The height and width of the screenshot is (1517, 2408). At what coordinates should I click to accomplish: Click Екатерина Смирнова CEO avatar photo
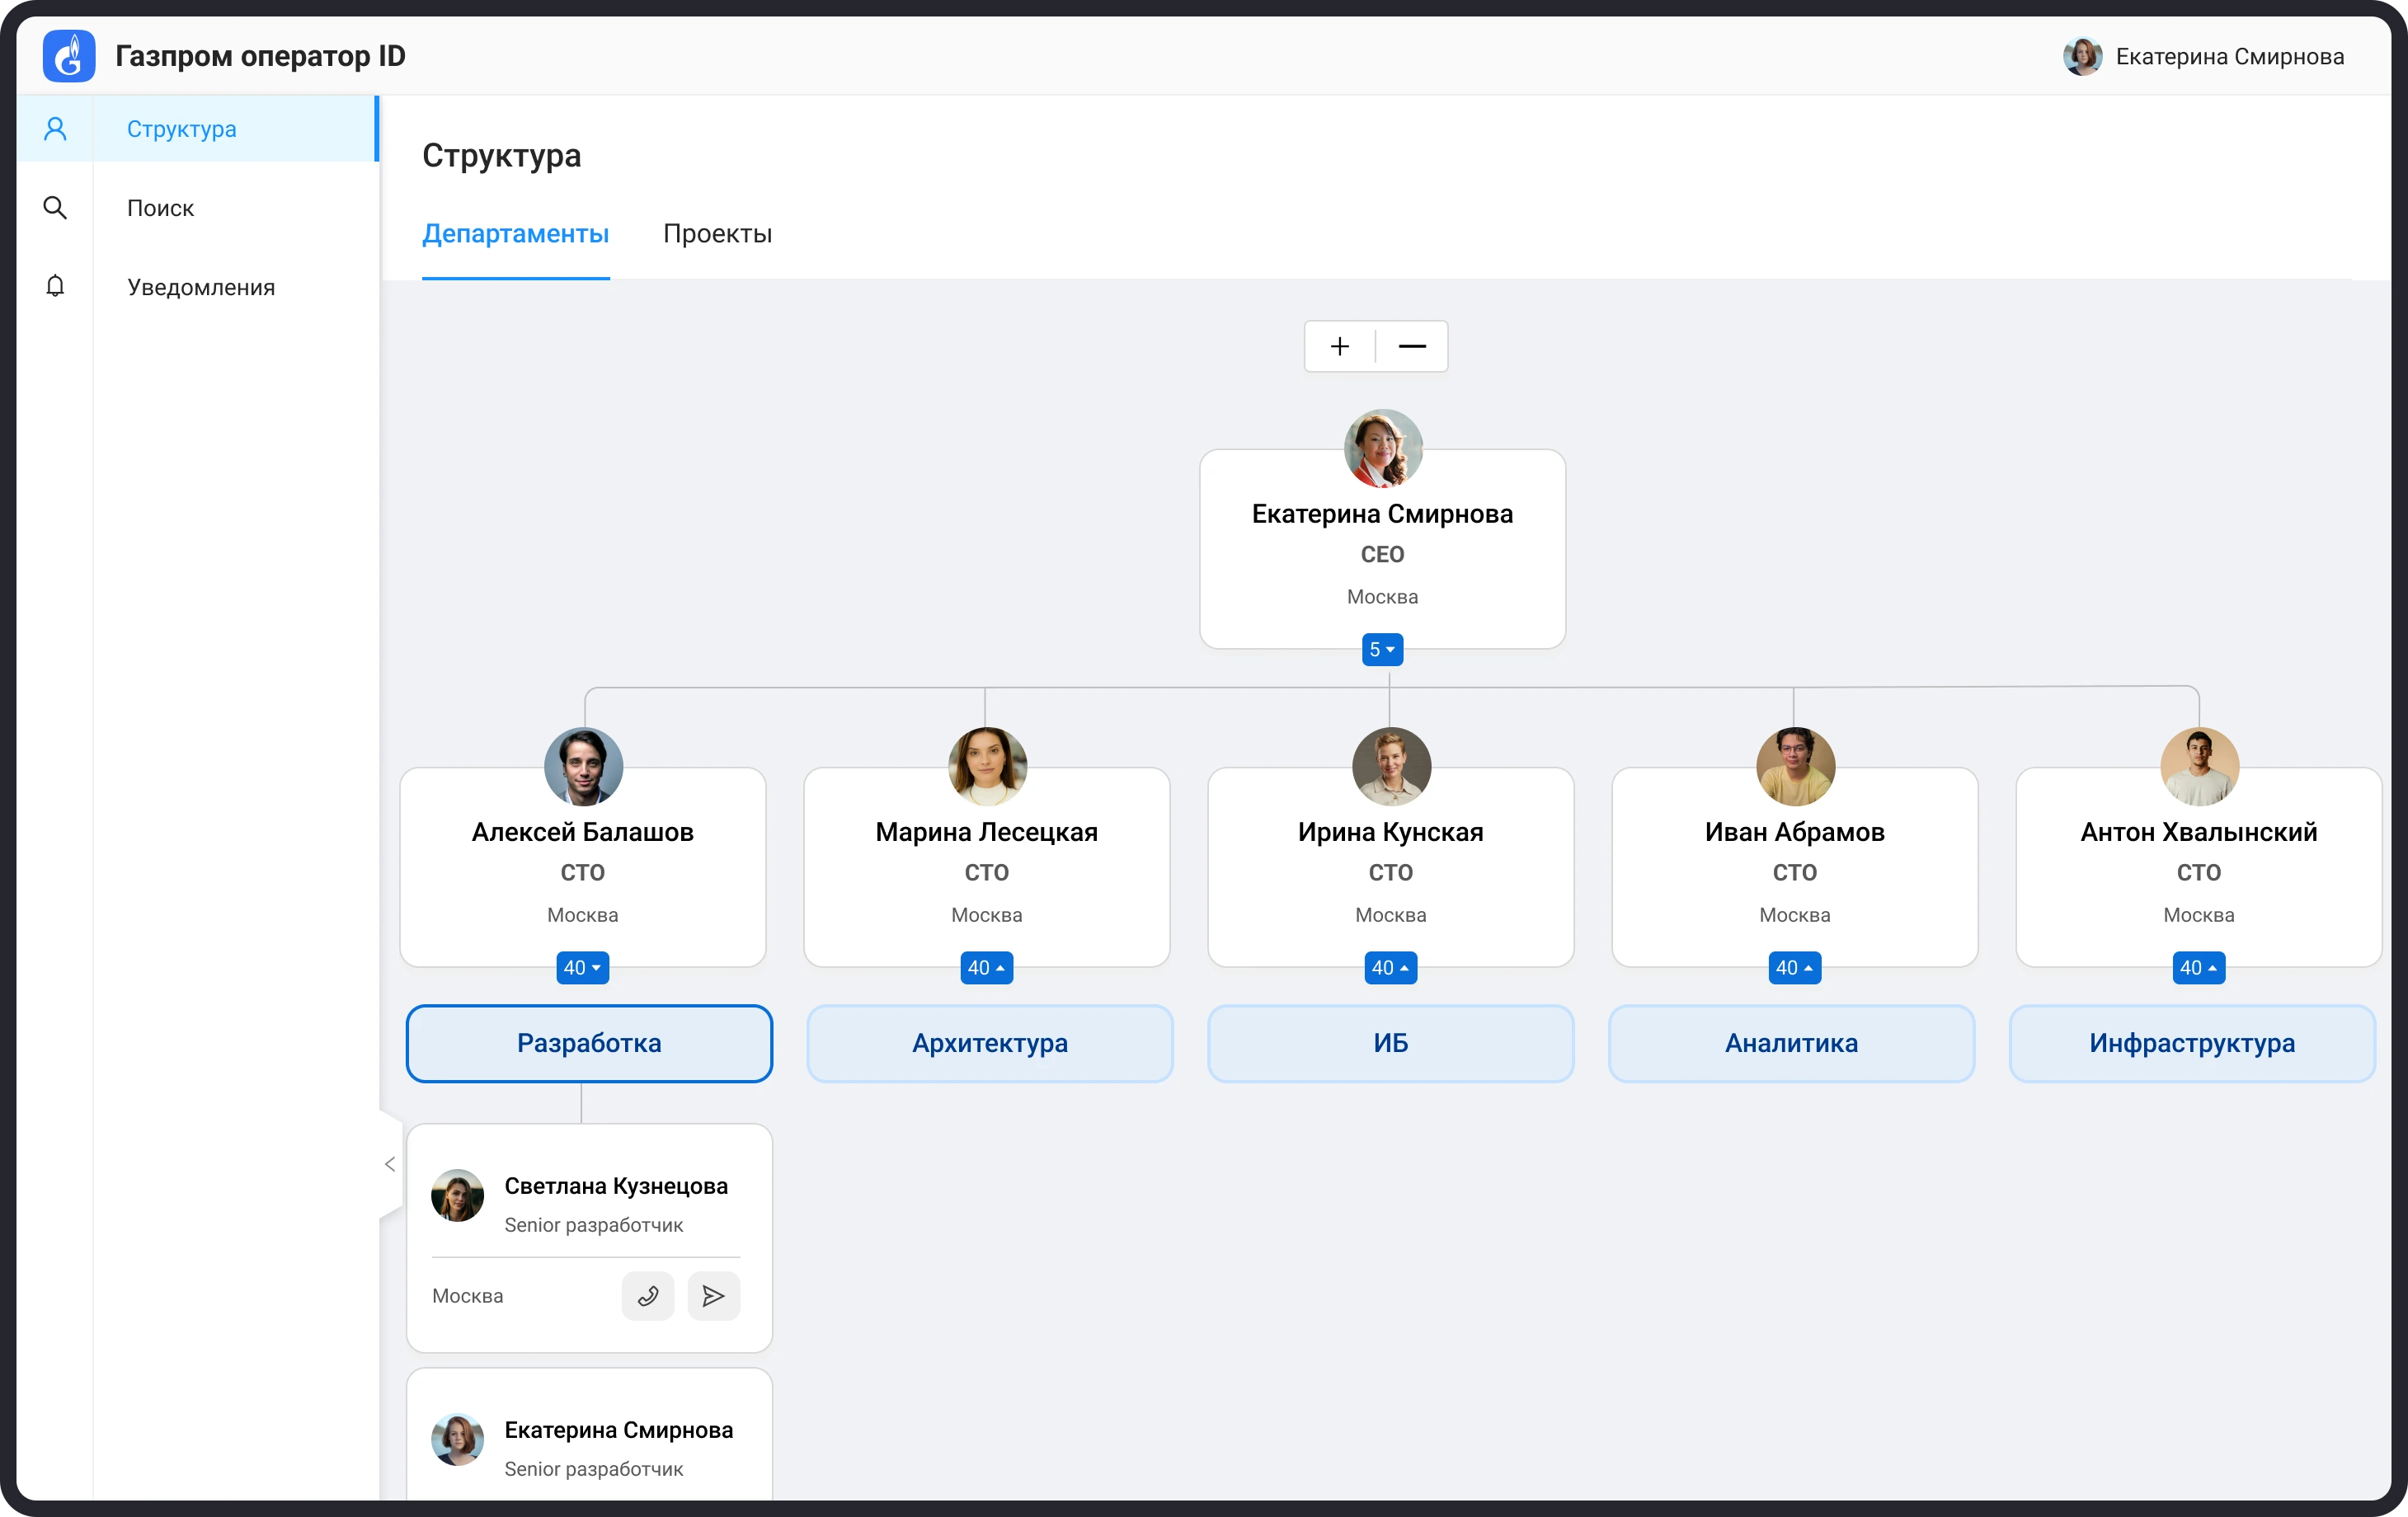pos(1383,448)
